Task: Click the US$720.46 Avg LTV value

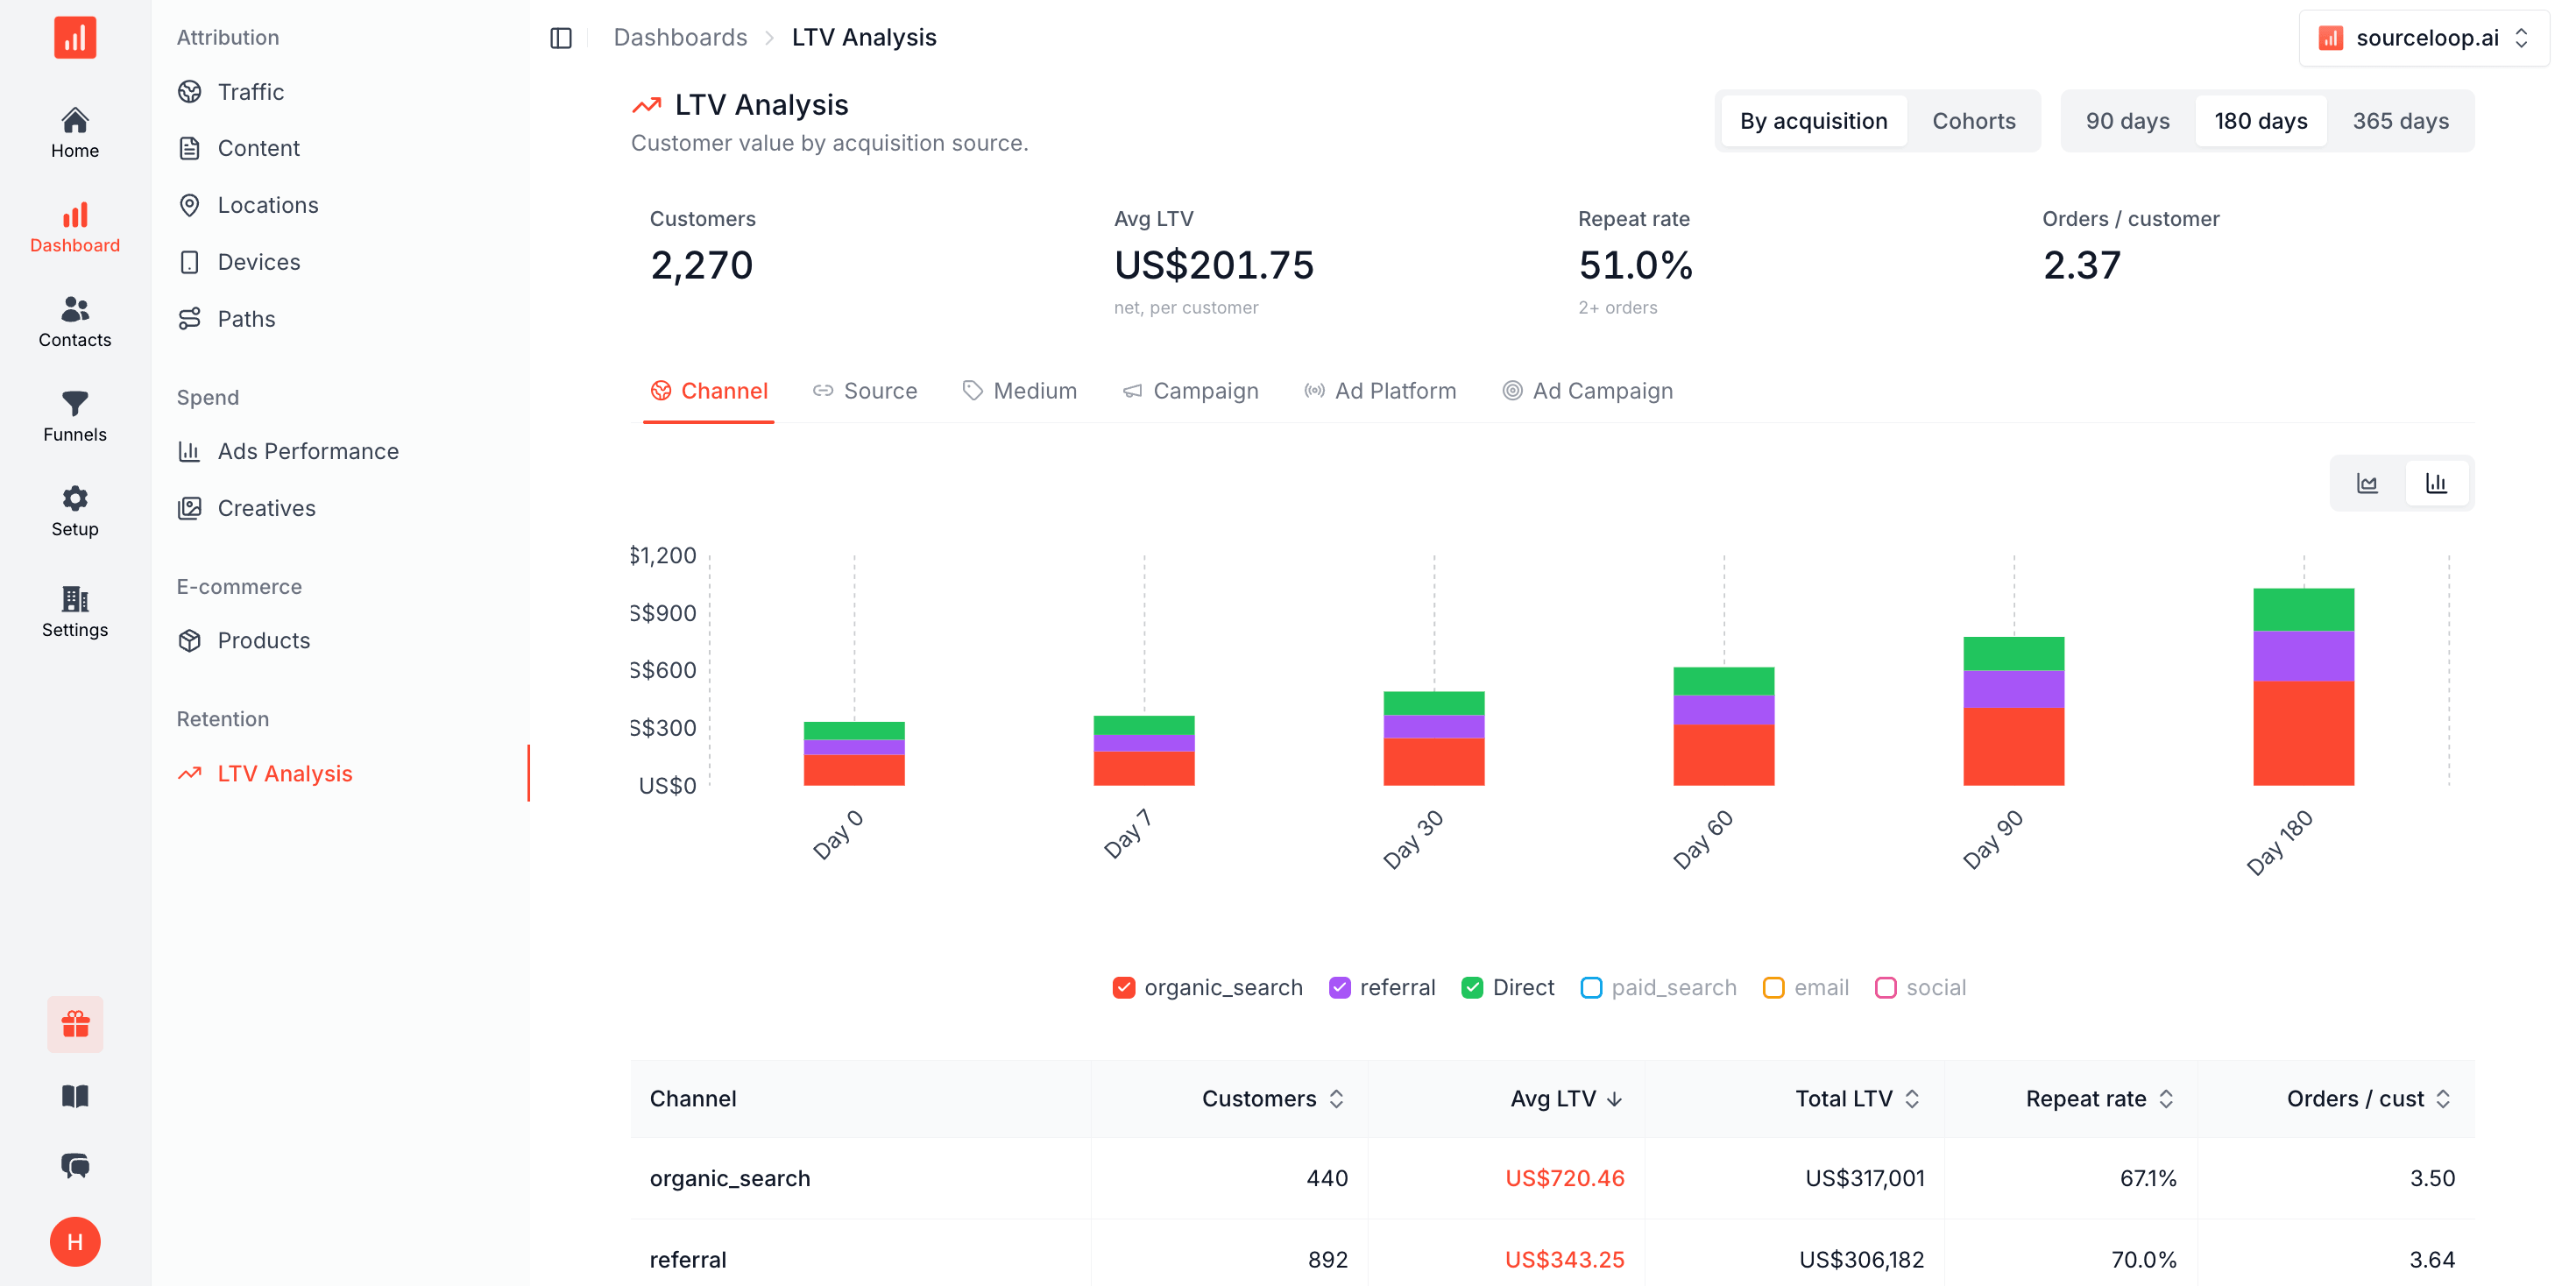Action: [x=1565, y=1178]
